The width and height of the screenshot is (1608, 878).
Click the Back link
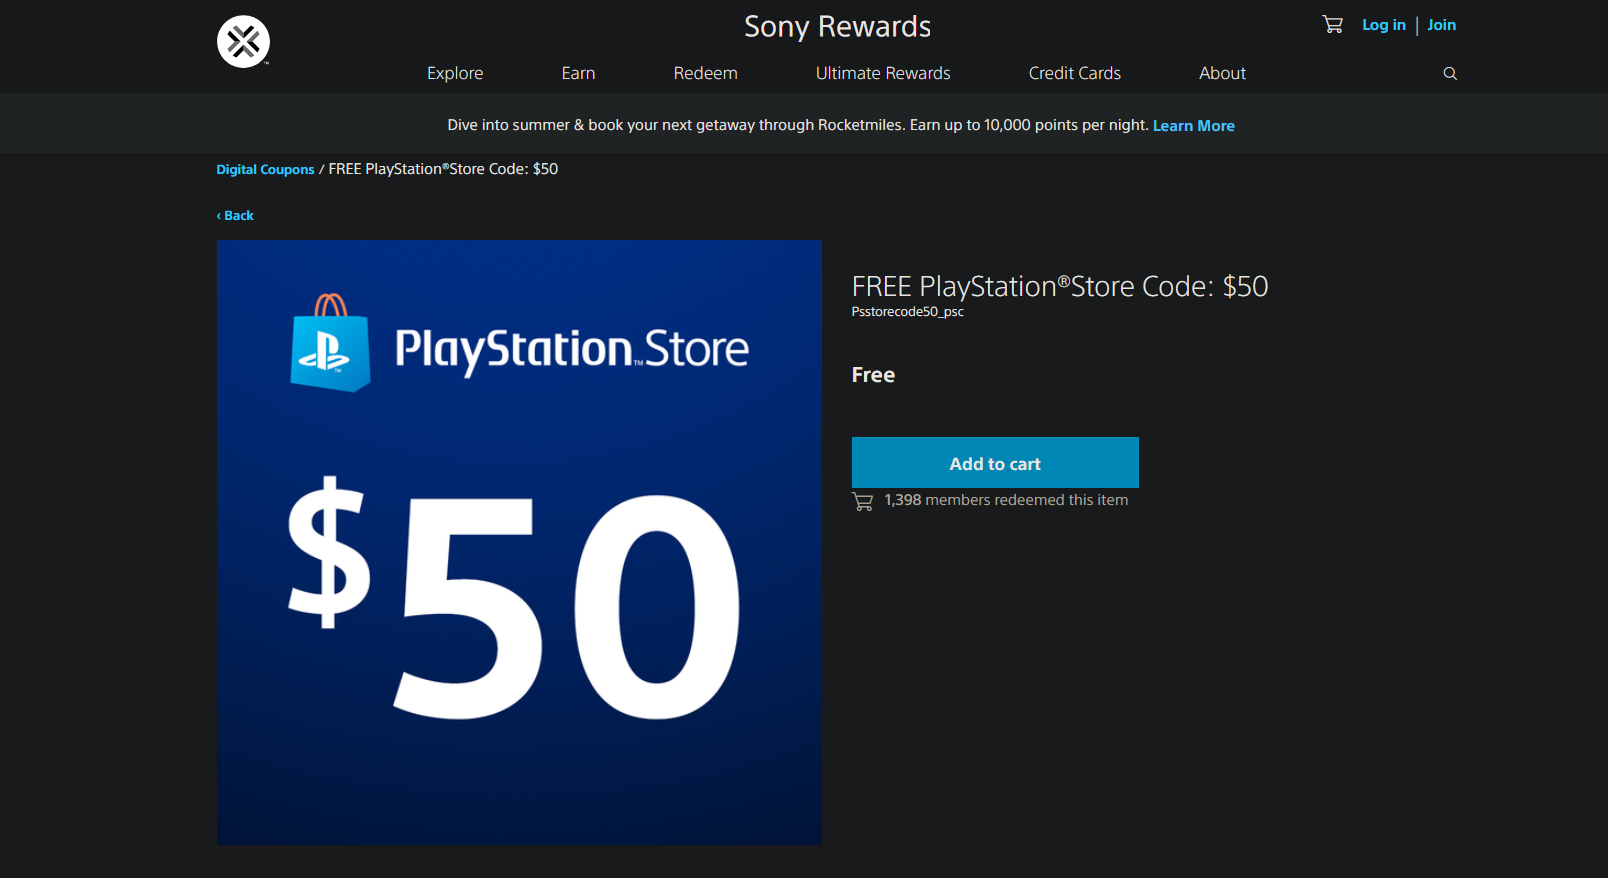coord(235,215)
